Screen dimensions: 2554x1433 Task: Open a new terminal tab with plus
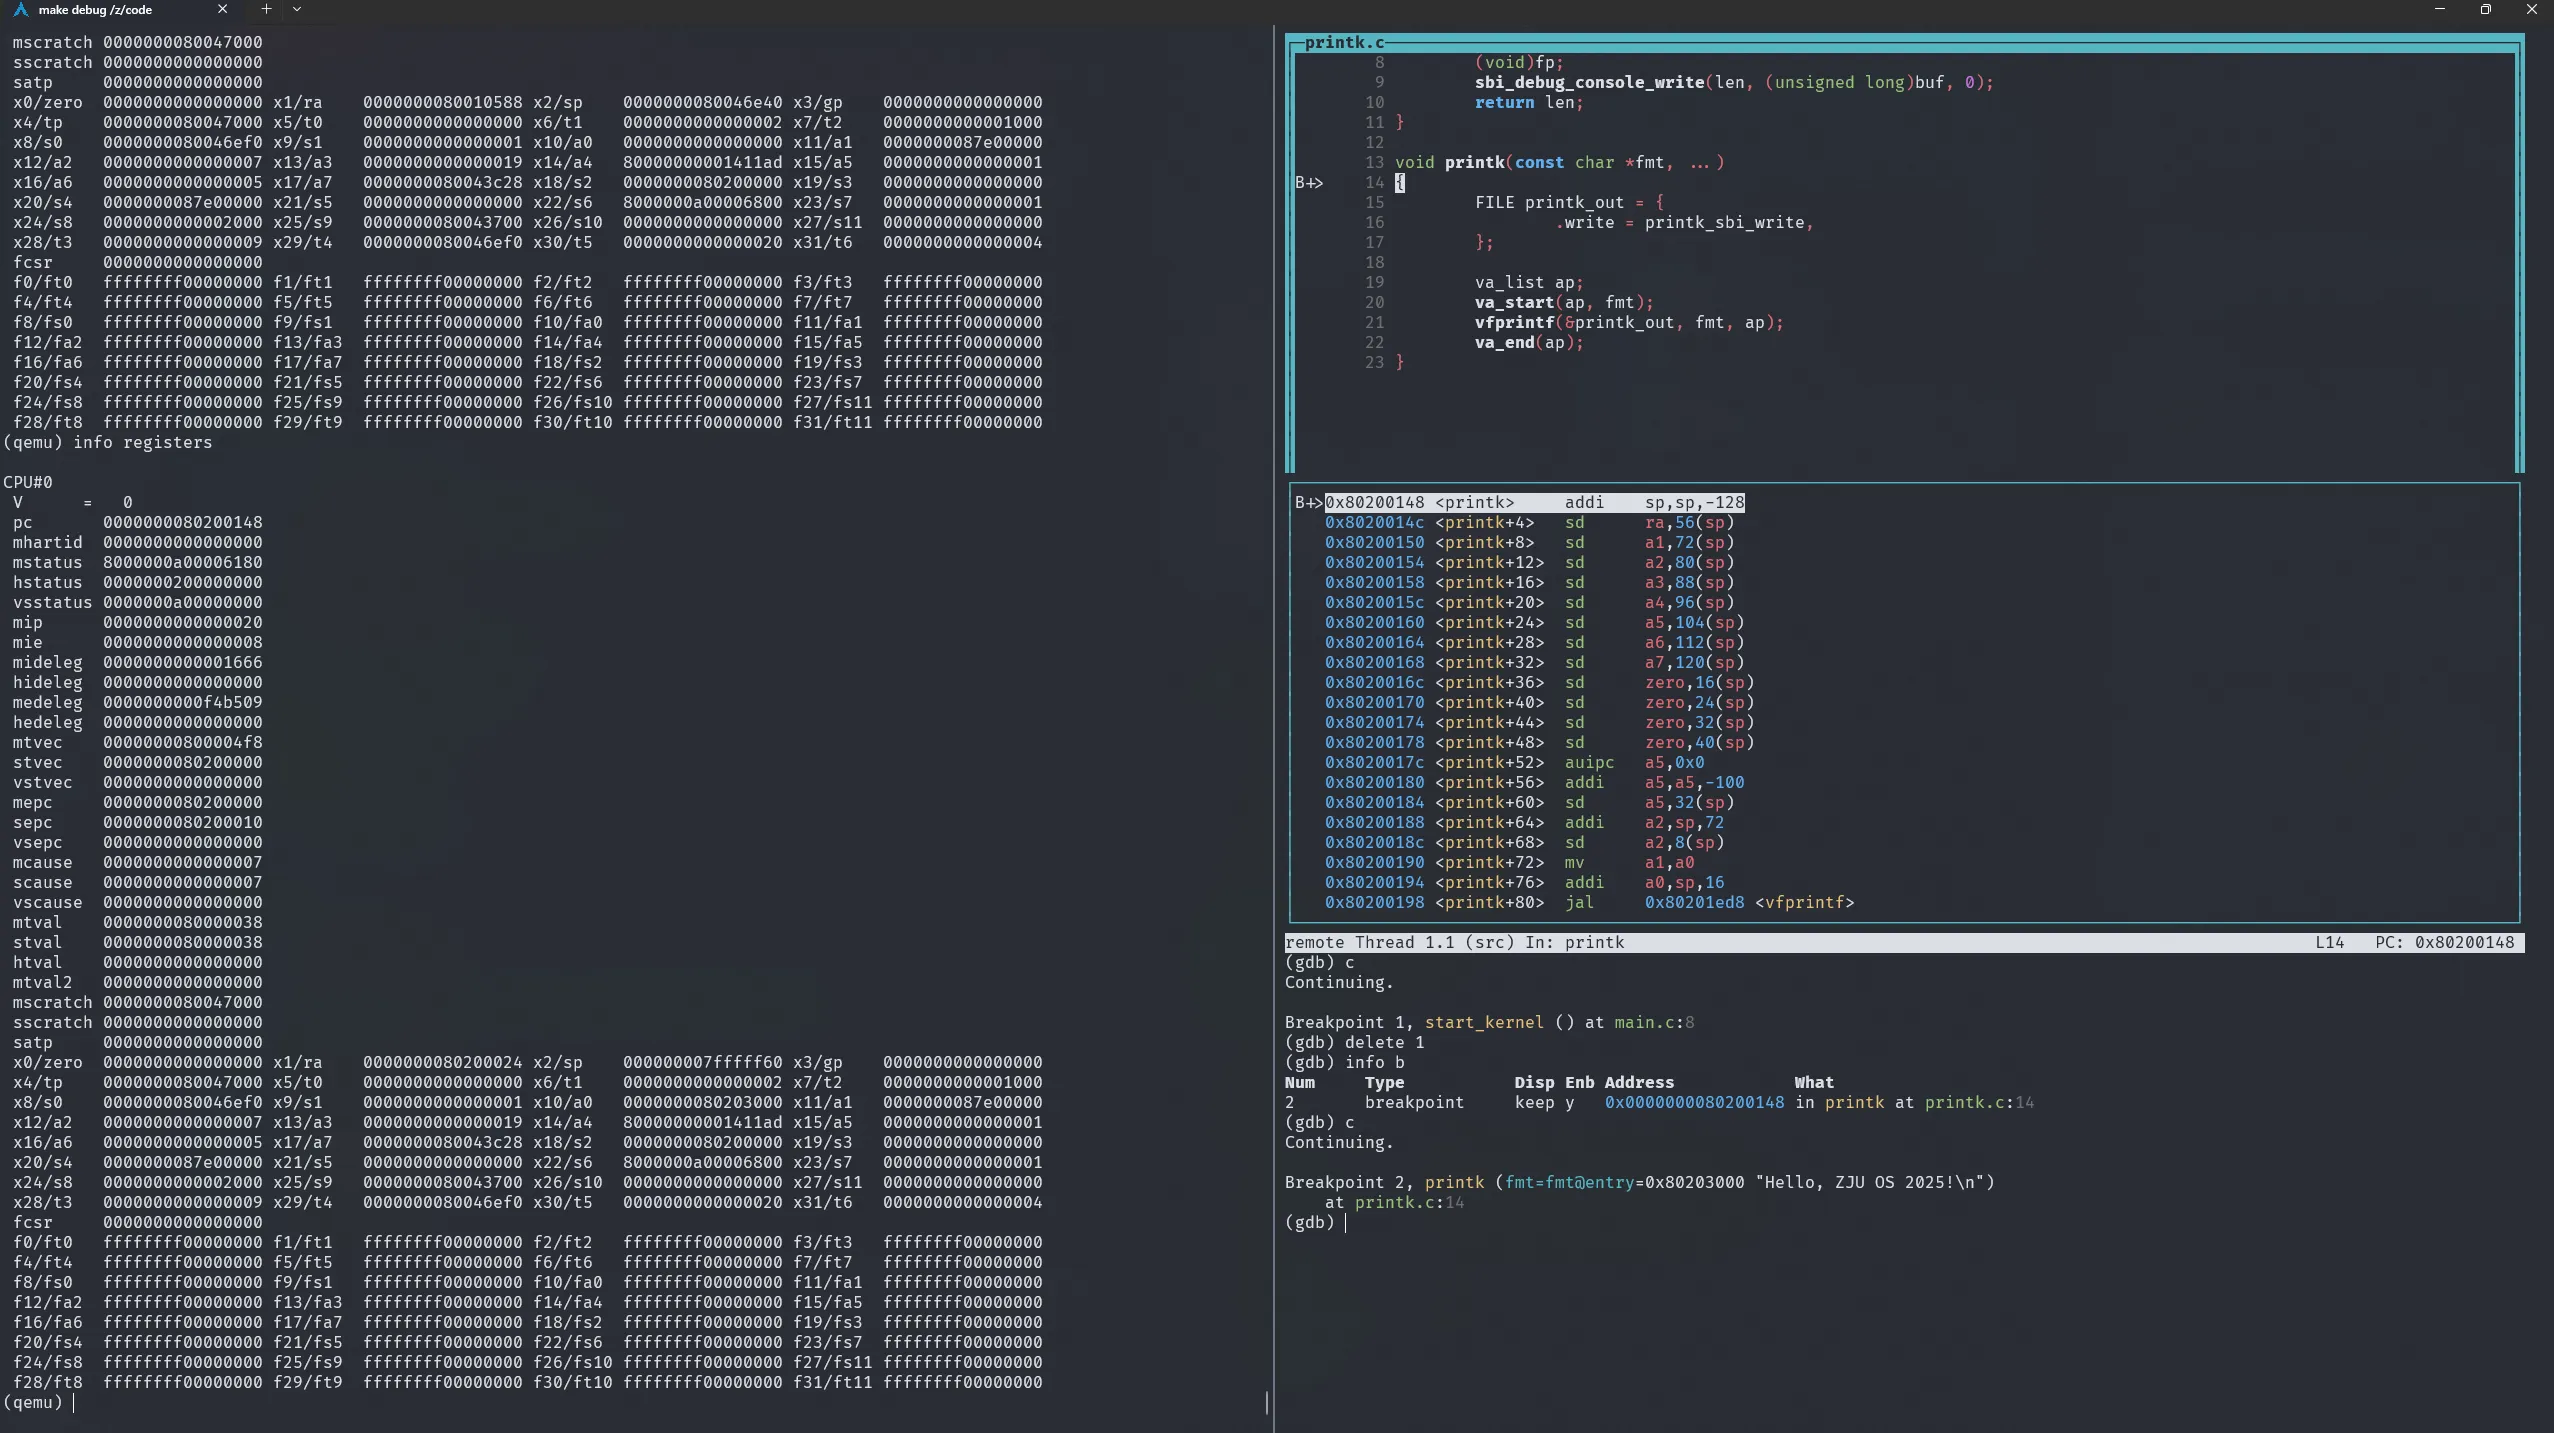(266, 9)
